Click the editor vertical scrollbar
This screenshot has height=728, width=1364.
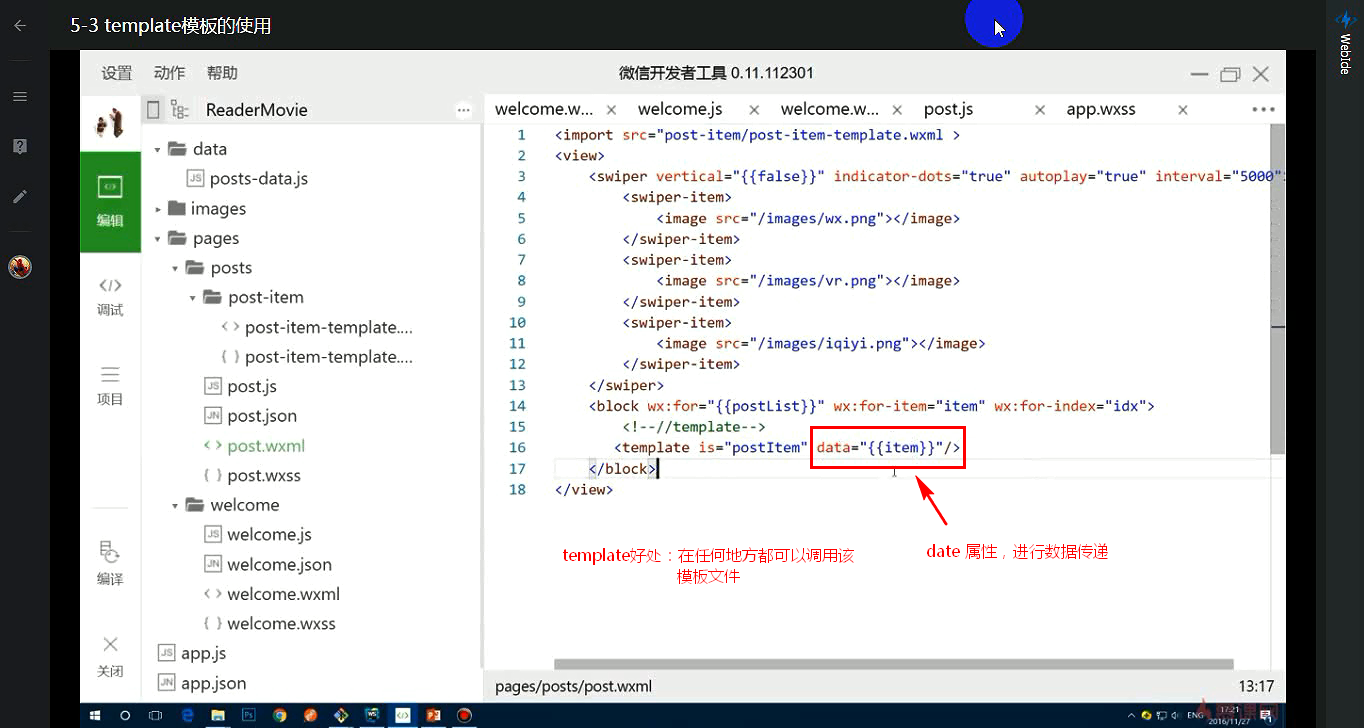coord(1277,287)
